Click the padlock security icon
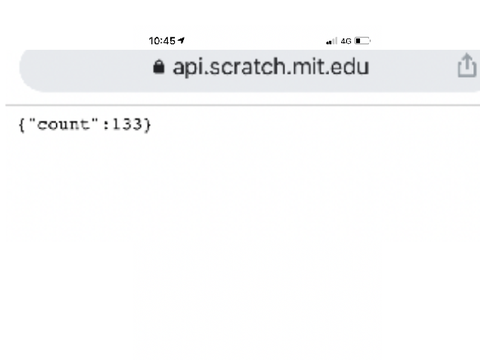The width and height of the screenshot is (480, 360). pos(159,67)
